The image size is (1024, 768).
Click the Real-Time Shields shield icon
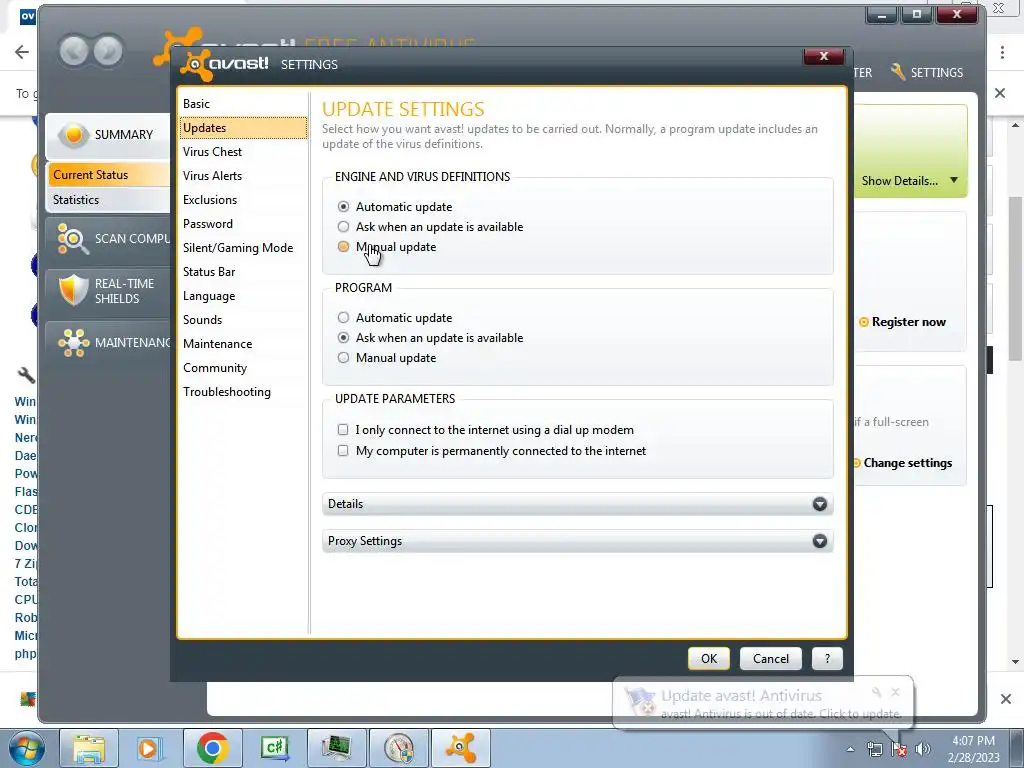pyautogui.click(x=73, y=290)
